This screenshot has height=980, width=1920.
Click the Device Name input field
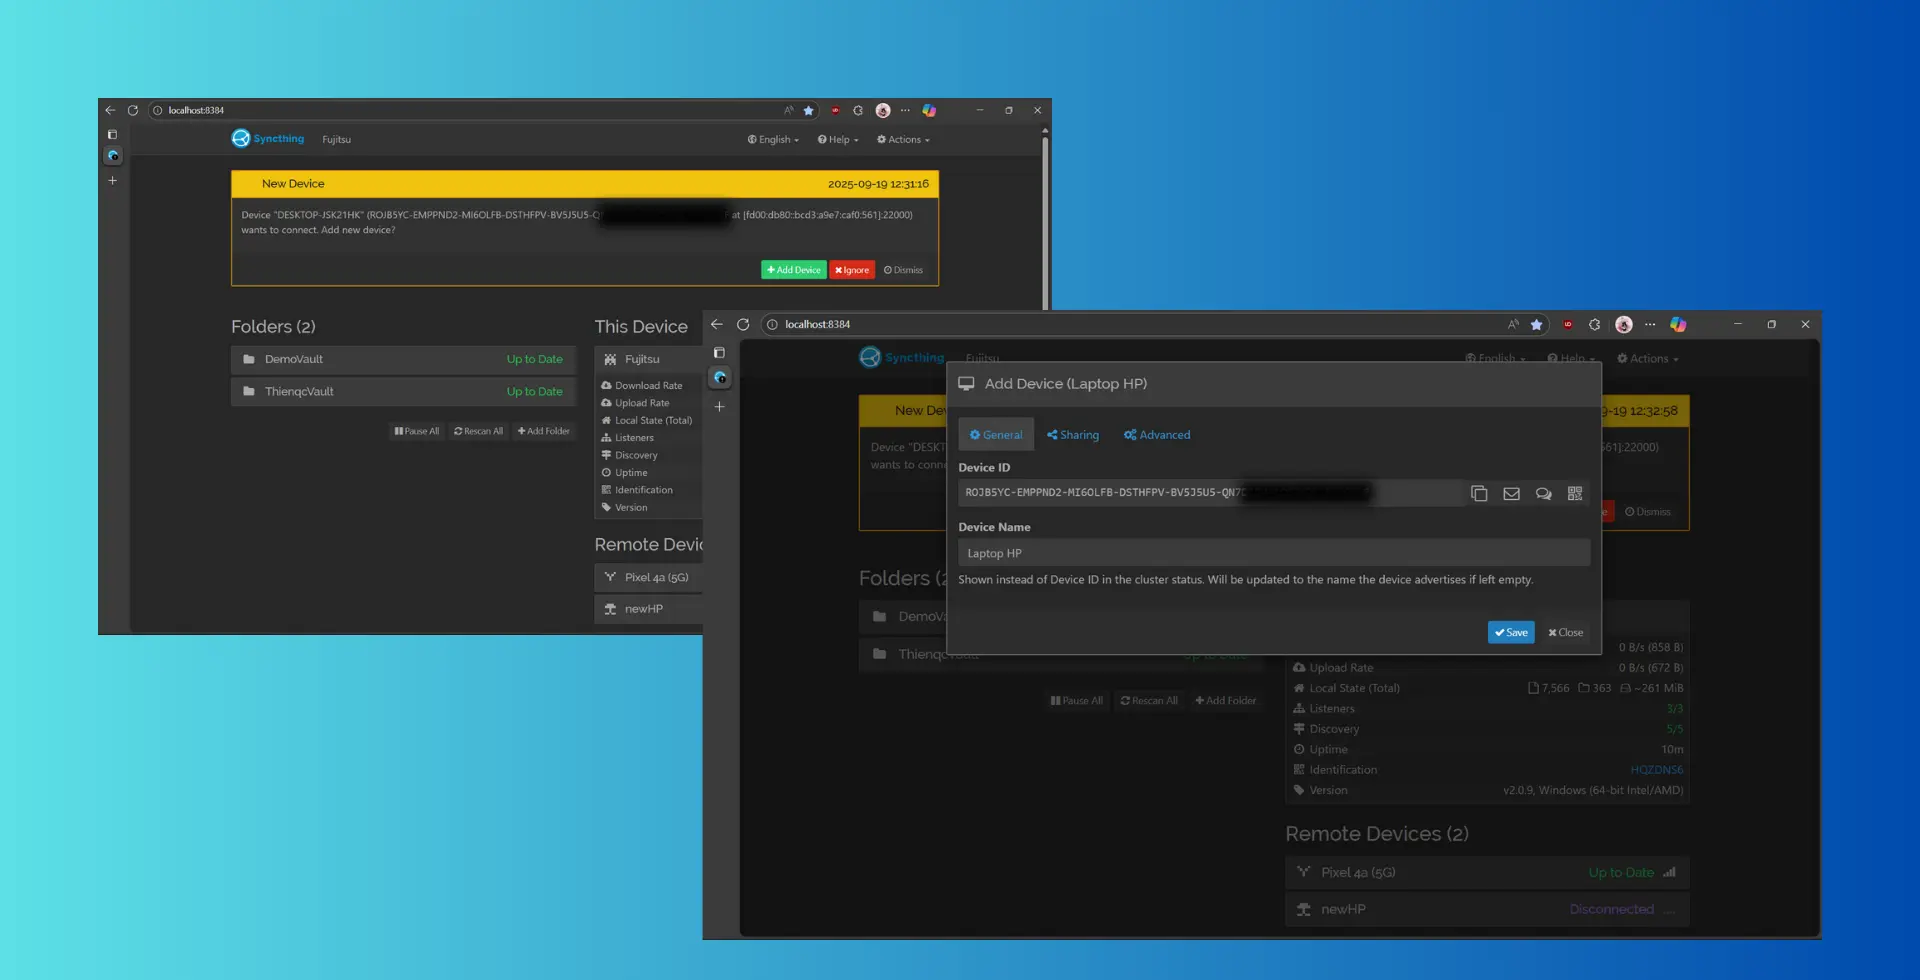[1273, 553]
